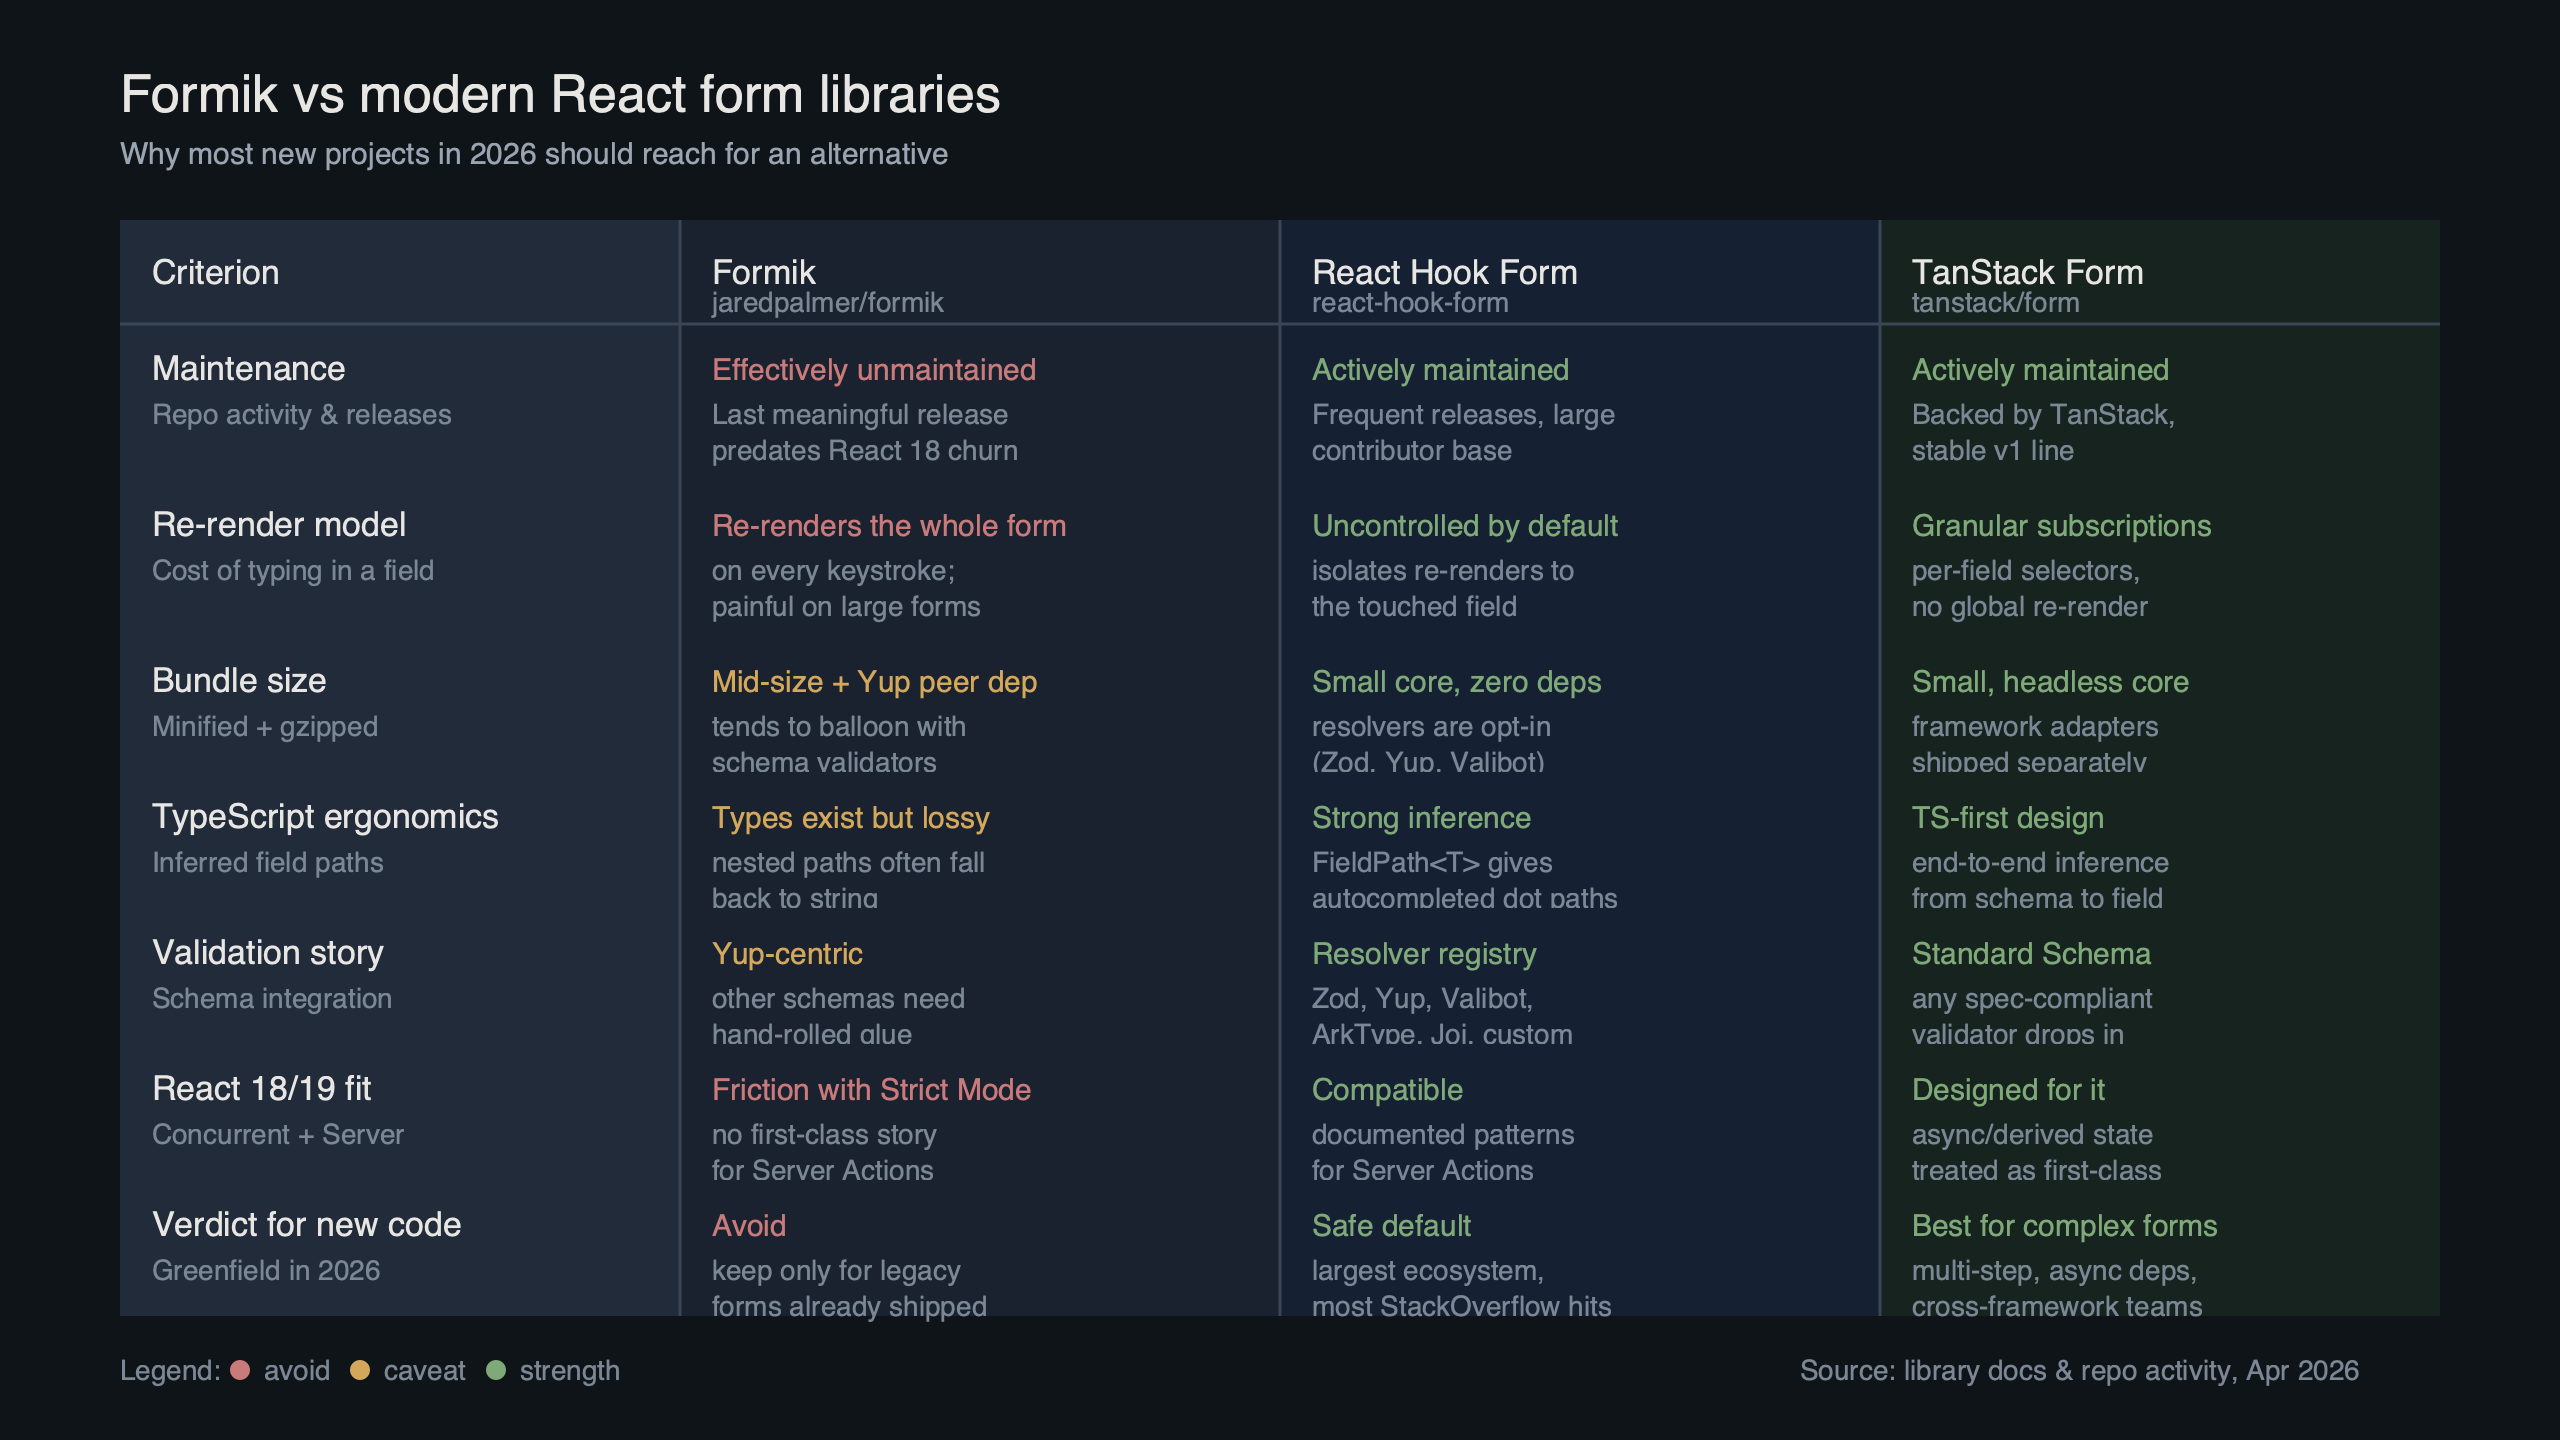Open the tanstack/form repo text

pos(1995,303)
